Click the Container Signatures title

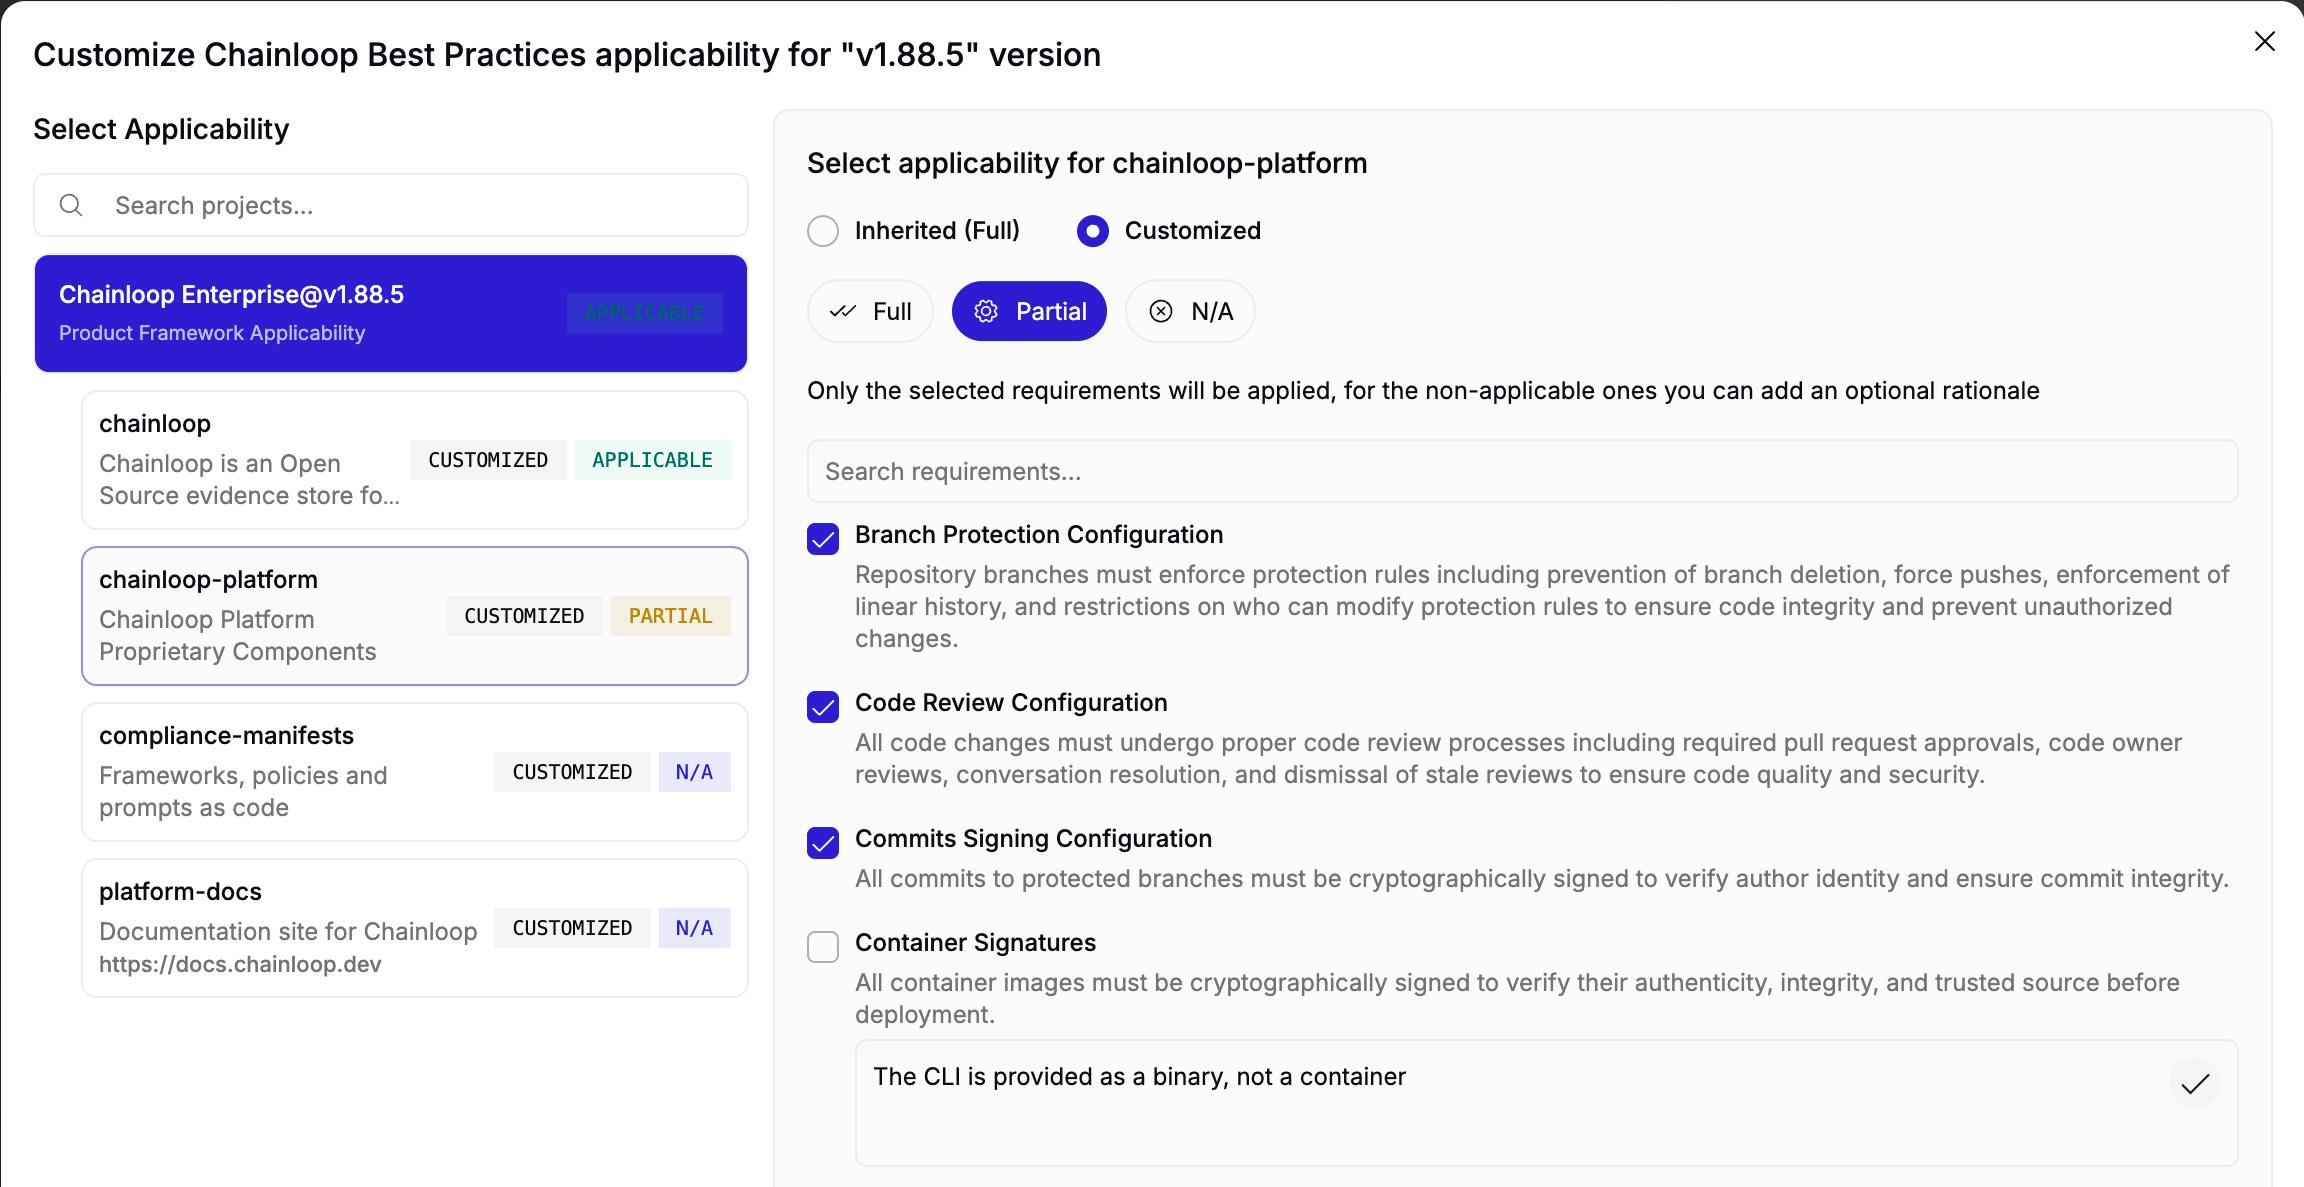pos(975,943)
